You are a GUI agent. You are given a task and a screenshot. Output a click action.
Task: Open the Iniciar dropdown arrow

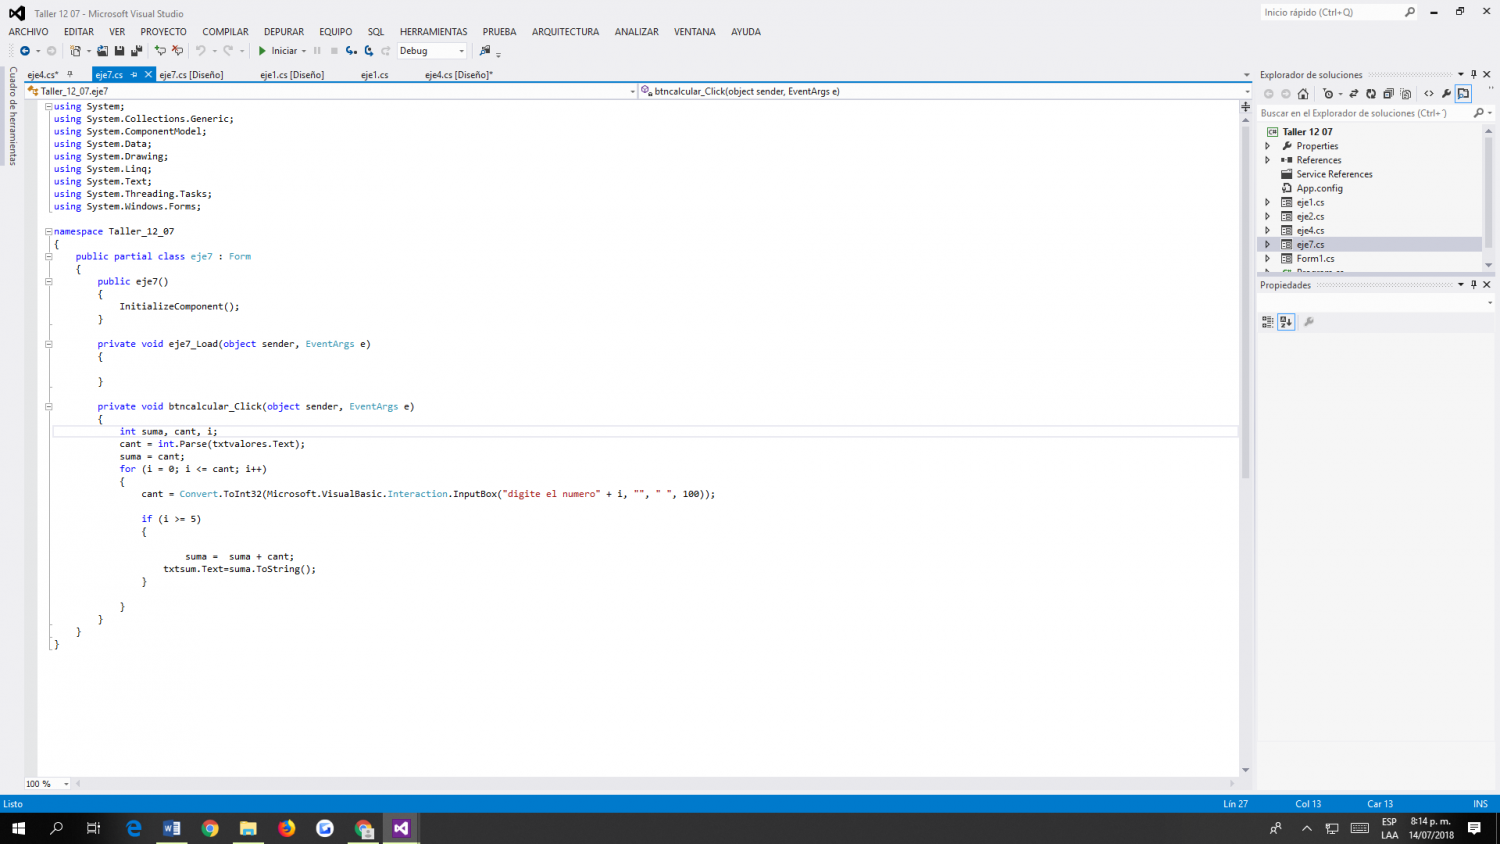304,51
